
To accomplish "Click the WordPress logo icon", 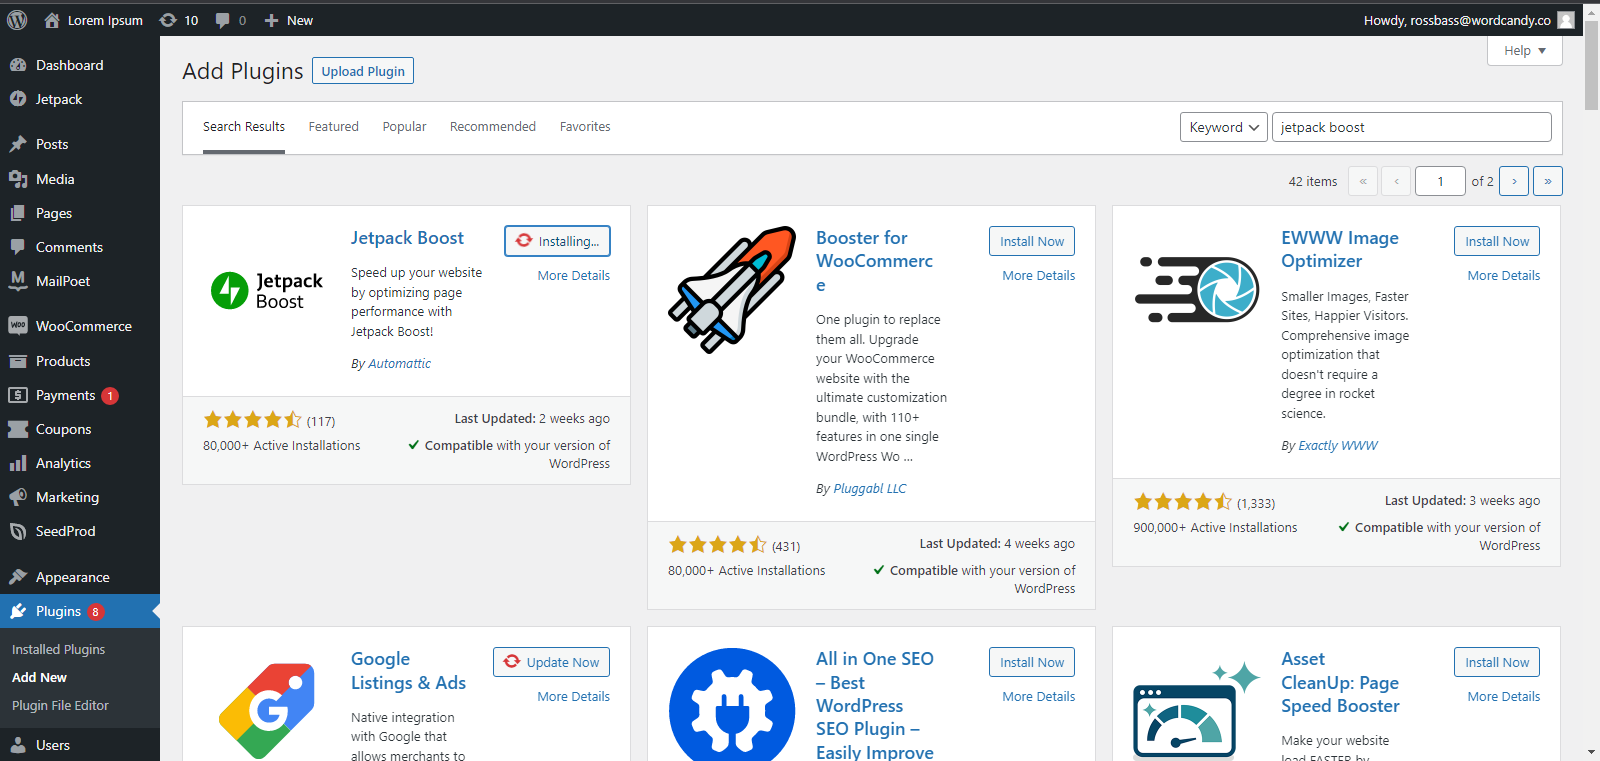I will pyautogui.click(x=17, y=20).
